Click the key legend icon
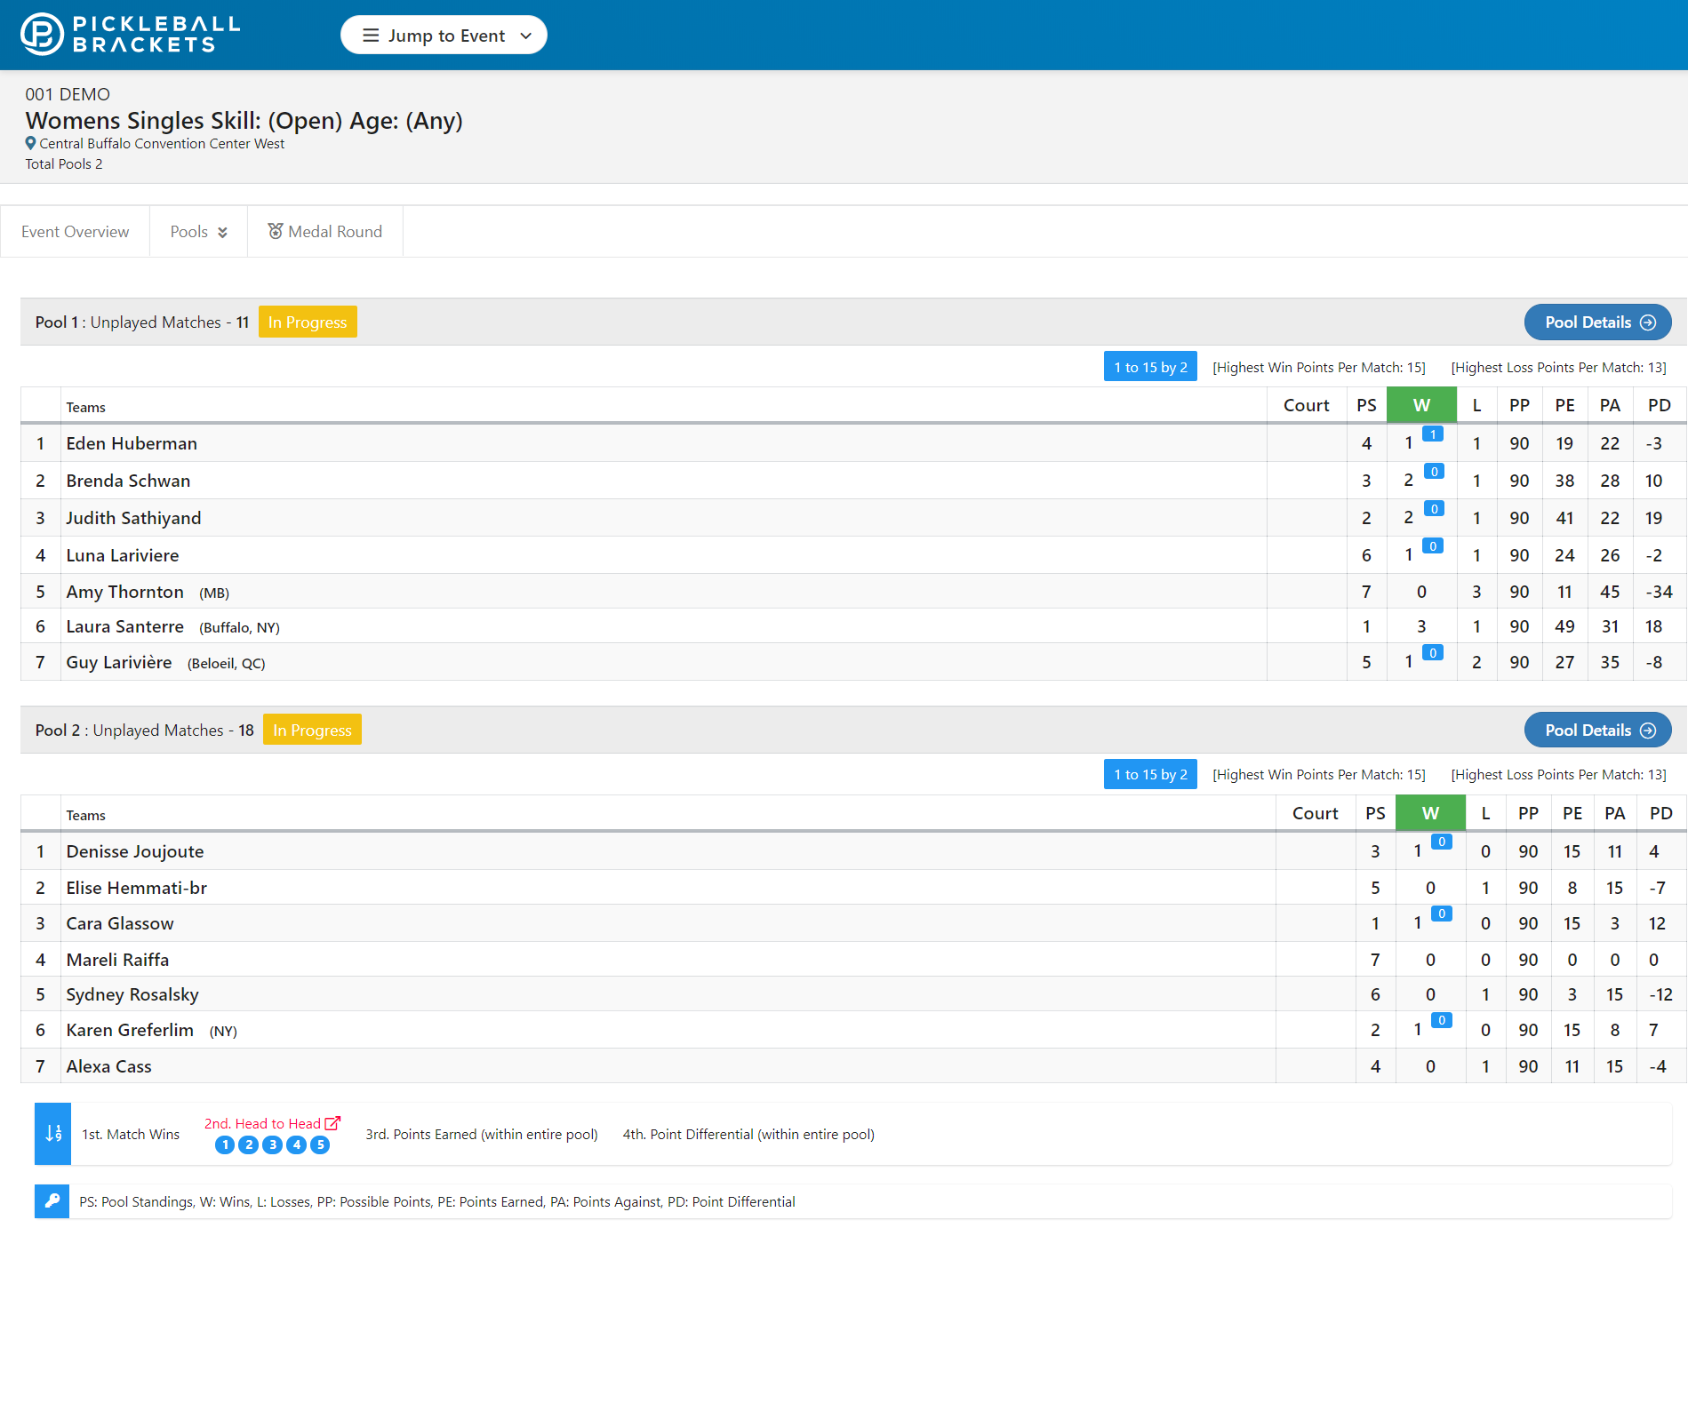 tap(52, 1201)
